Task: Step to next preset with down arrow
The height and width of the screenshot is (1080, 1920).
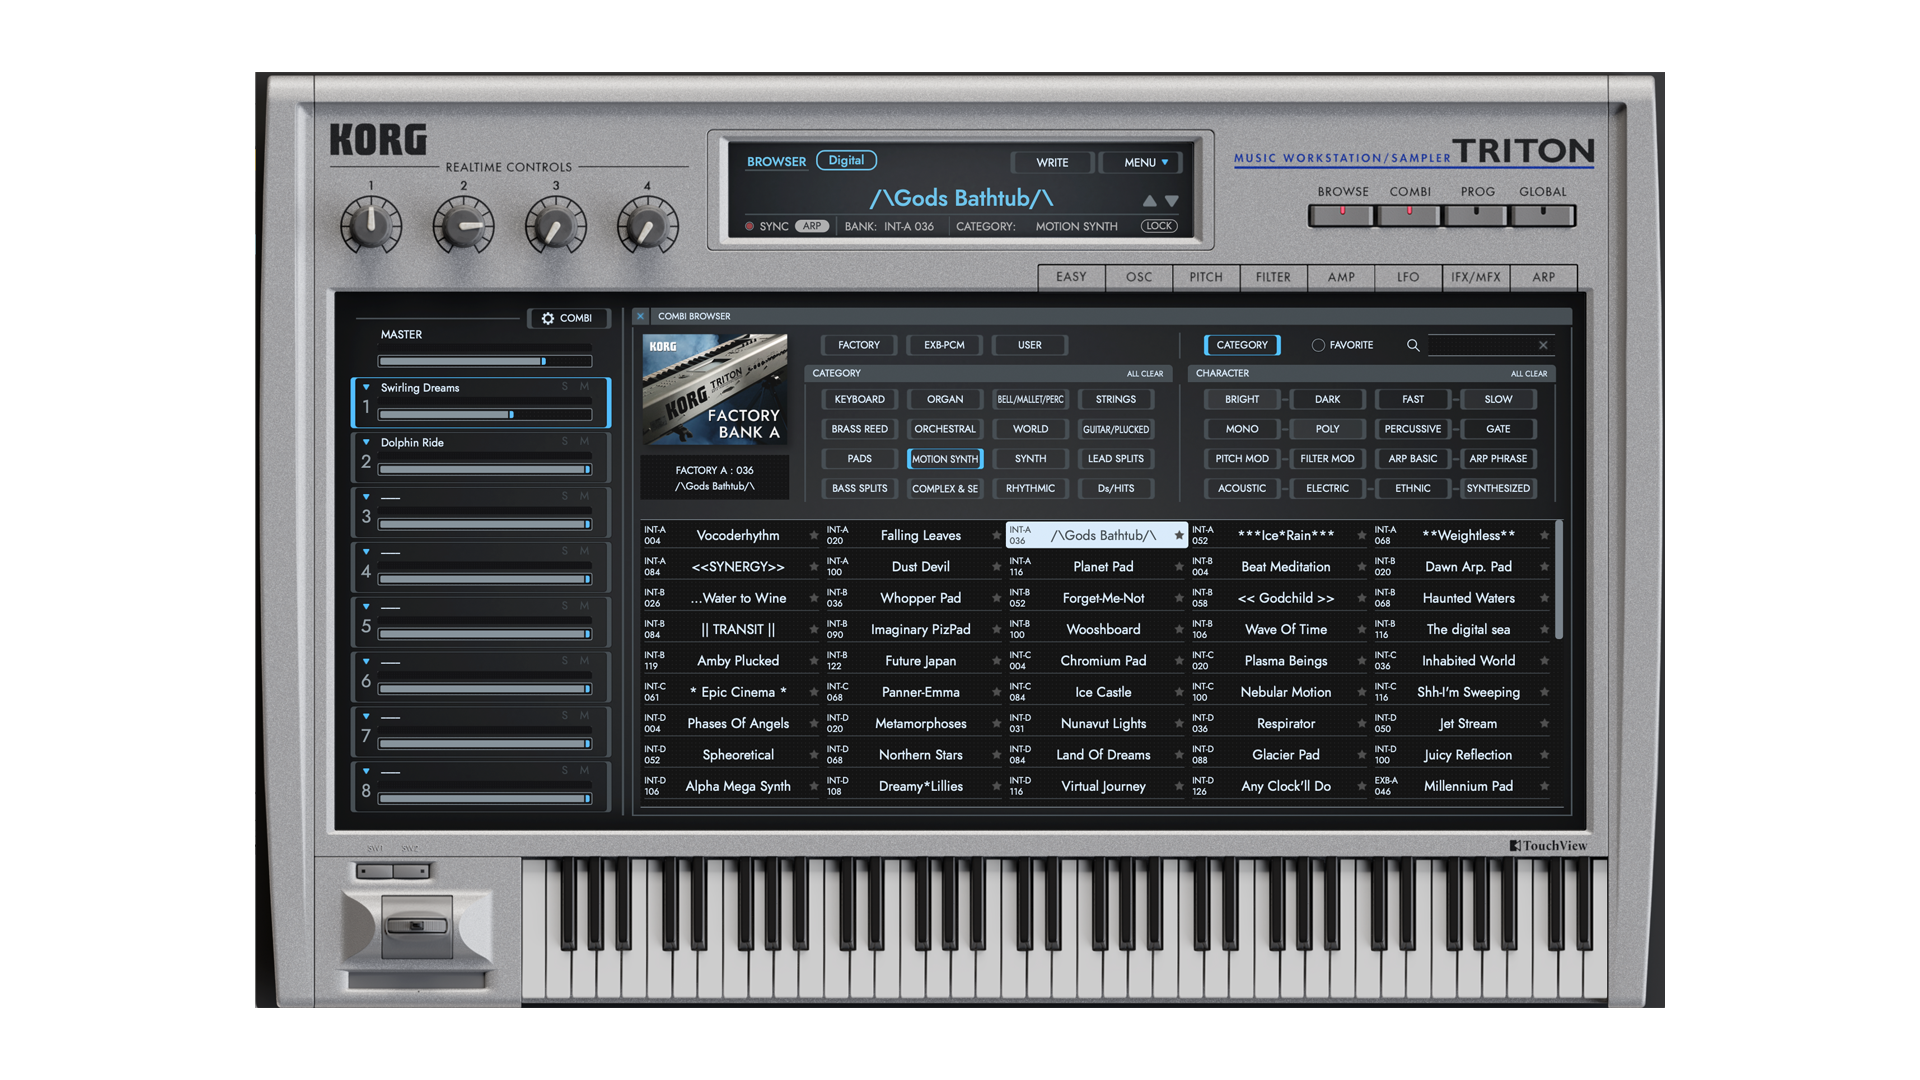Action: 1172,201
